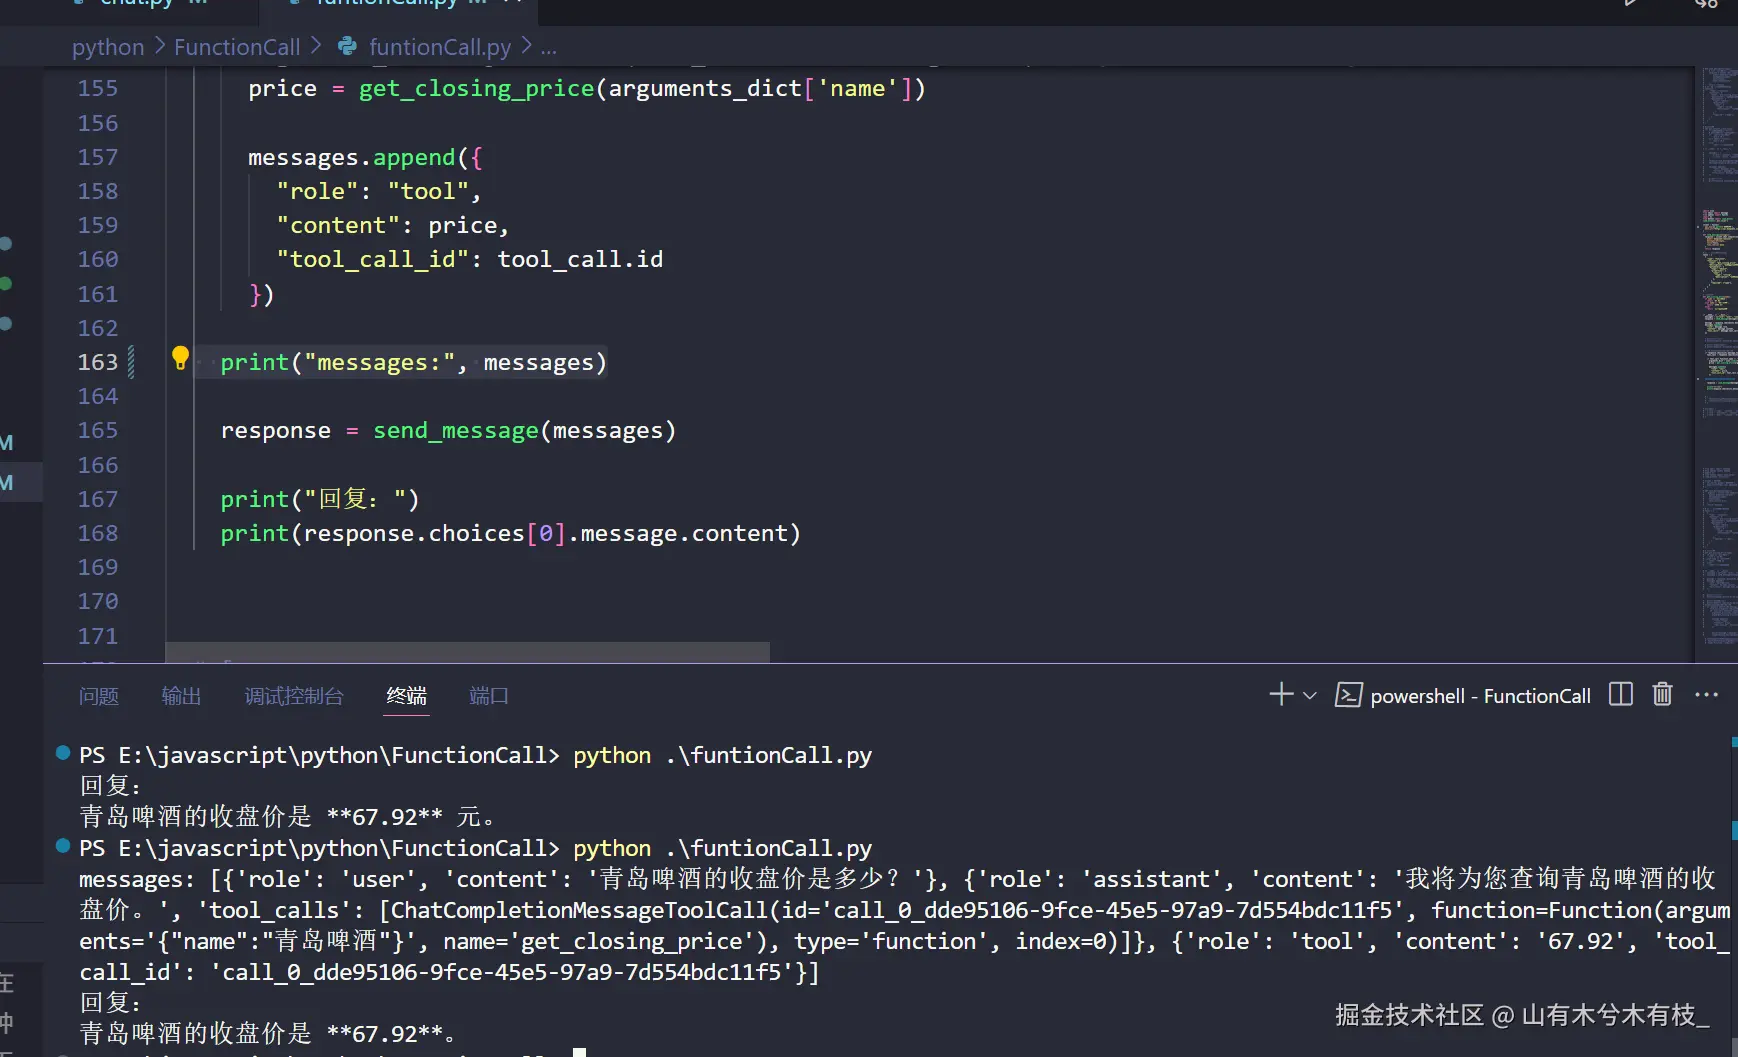
Task: Click line number 157 in the gutter
Action: [98, 157]
